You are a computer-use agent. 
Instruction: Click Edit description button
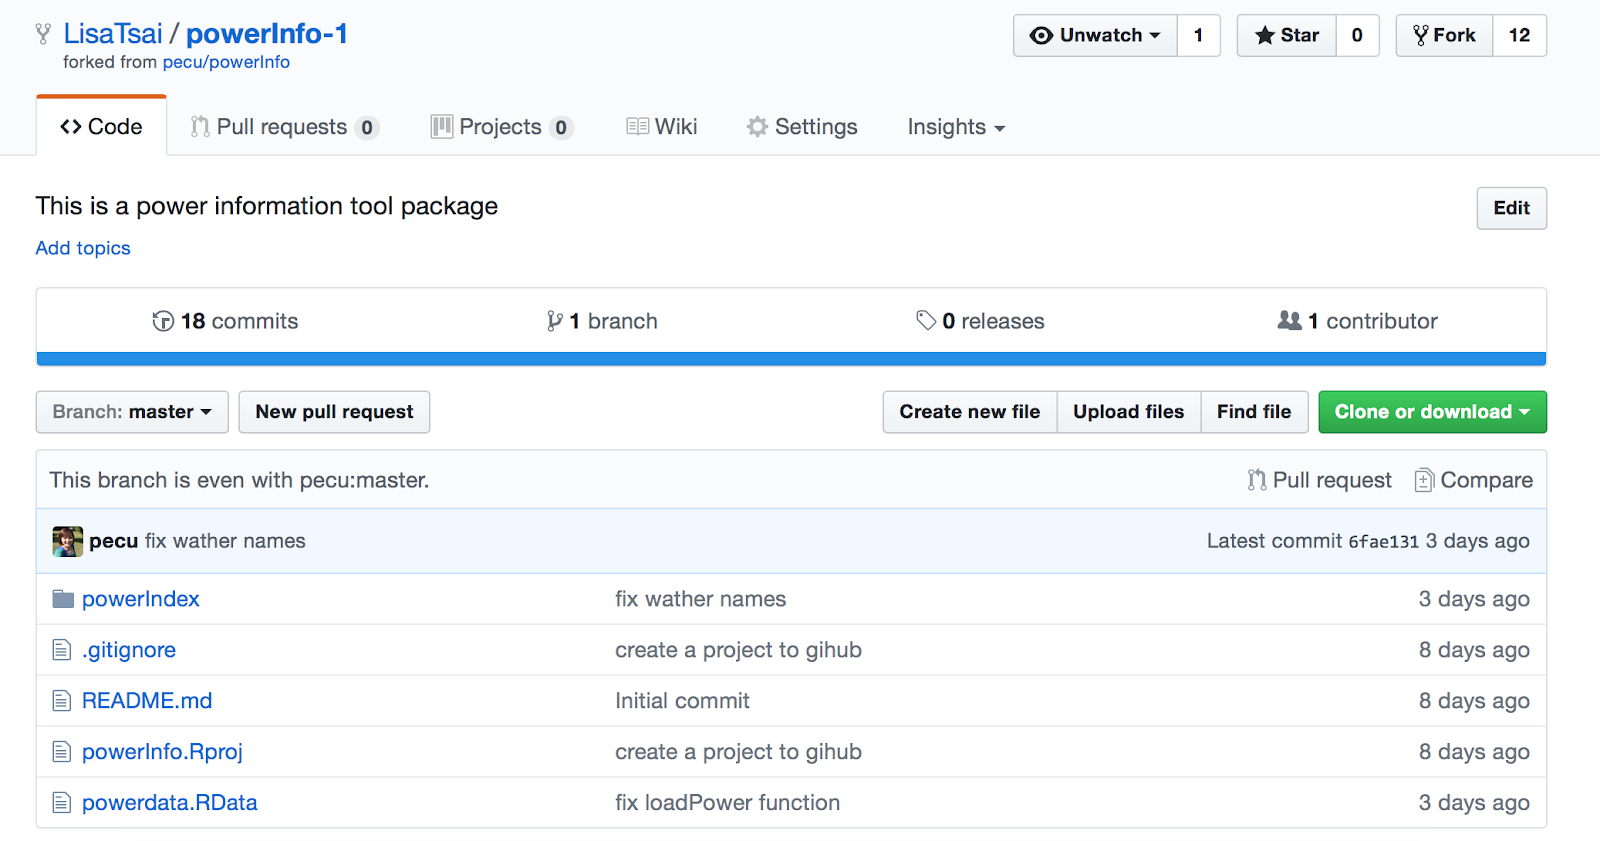1511,208
